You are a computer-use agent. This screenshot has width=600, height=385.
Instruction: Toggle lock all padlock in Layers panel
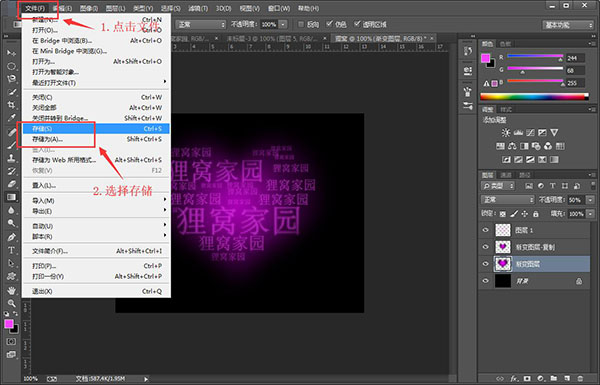click(x=536, y=214)
